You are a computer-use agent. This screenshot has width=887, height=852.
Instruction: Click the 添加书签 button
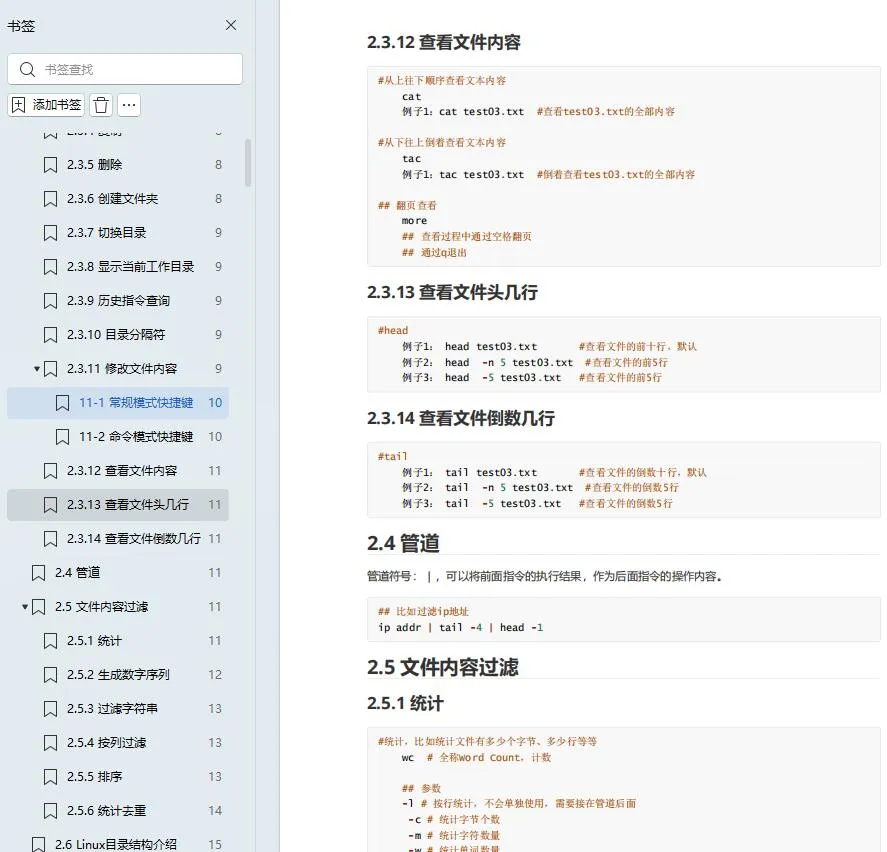pos(46,105)
